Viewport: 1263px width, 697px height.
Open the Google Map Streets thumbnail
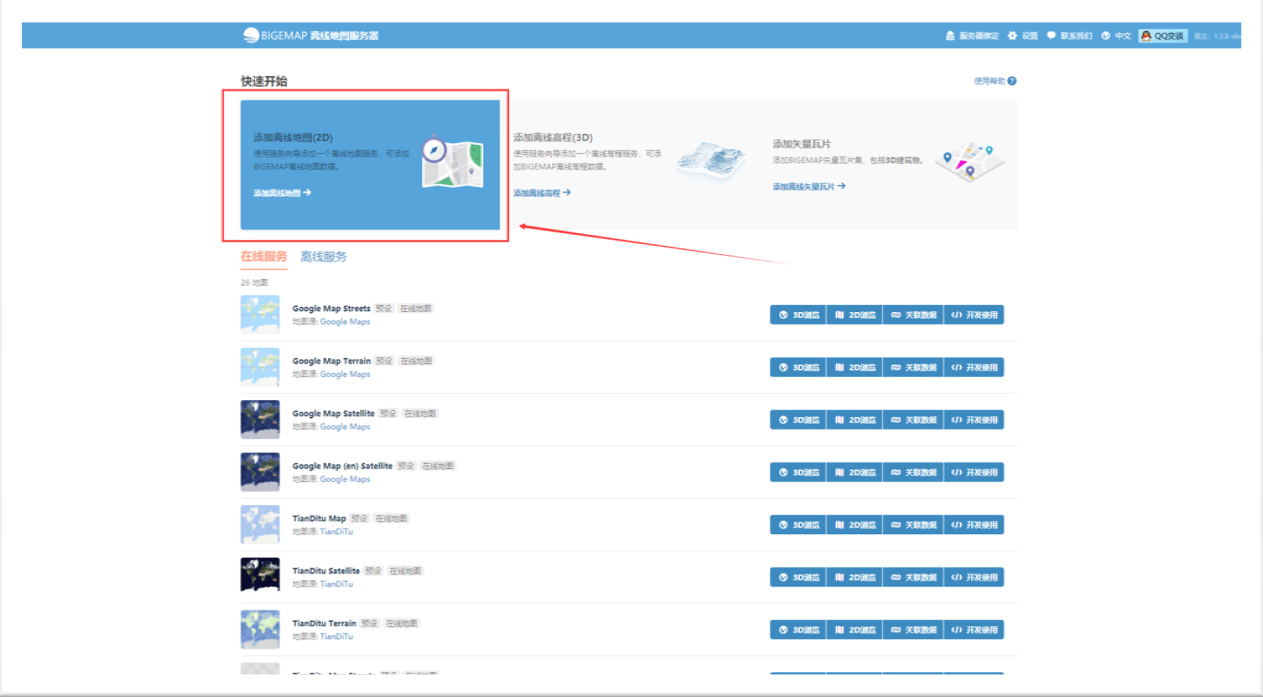pyautogui.click(x=260, y=314)
